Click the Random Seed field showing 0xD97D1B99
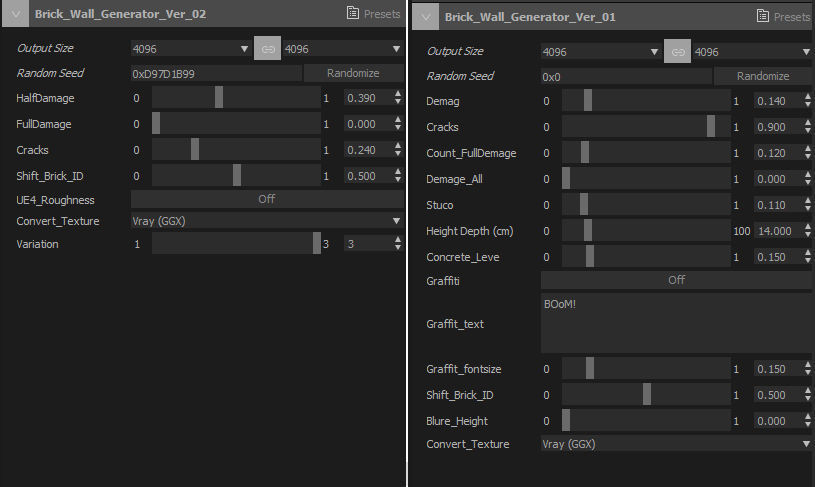 tap(215, 73)
